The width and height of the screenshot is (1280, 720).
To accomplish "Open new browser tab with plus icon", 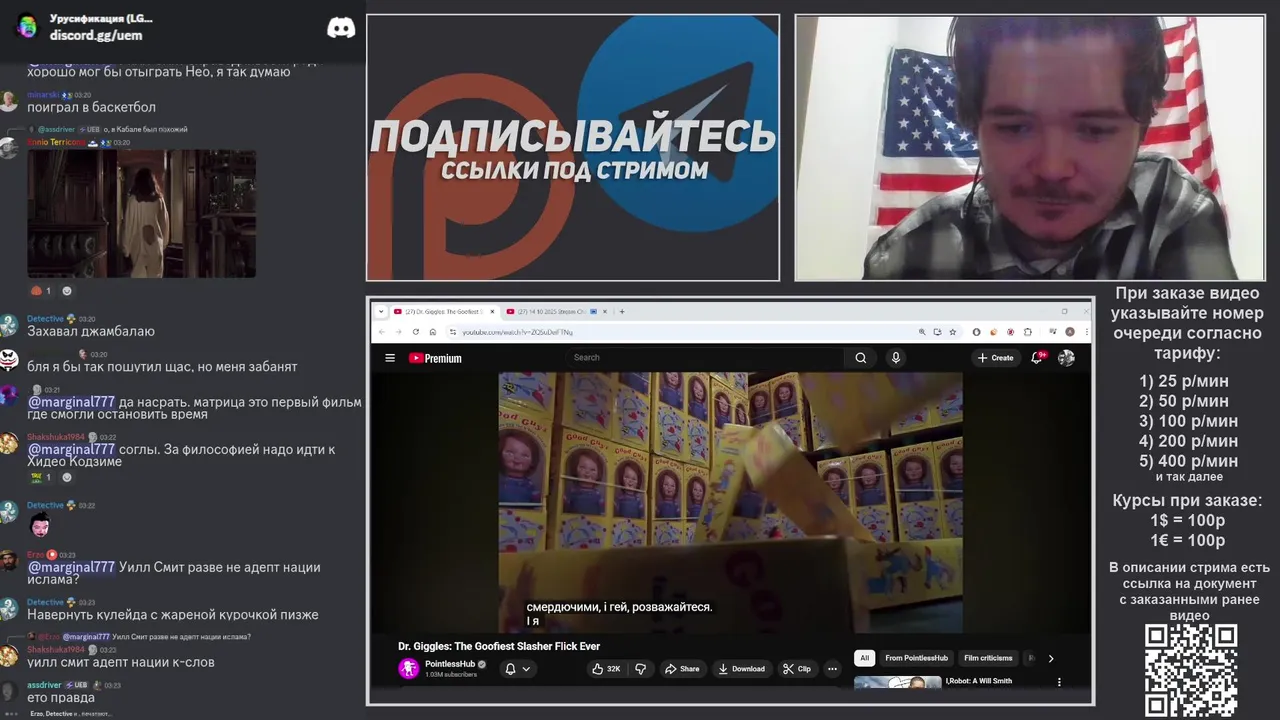I will click(622, 311).
